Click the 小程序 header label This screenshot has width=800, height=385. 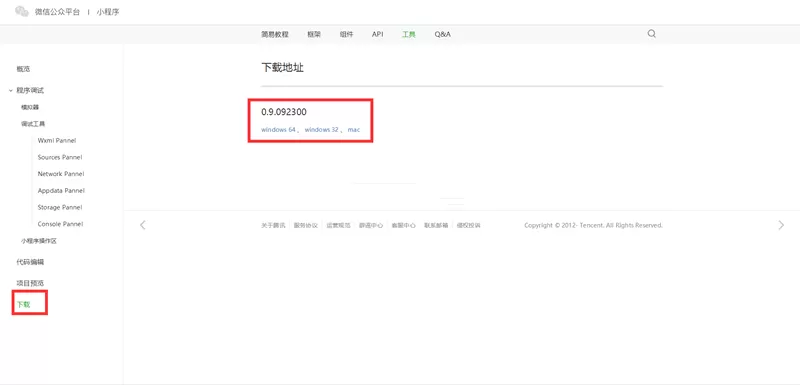108,11
